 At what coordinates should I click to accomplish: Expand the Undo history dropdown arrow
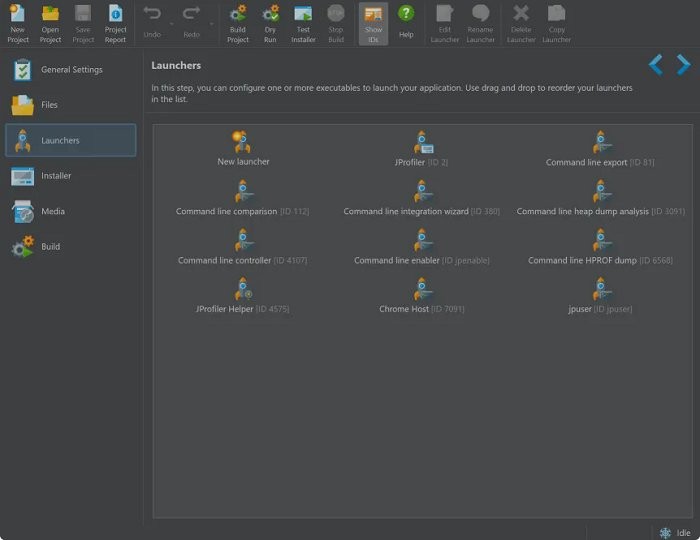tap(170, 23)
